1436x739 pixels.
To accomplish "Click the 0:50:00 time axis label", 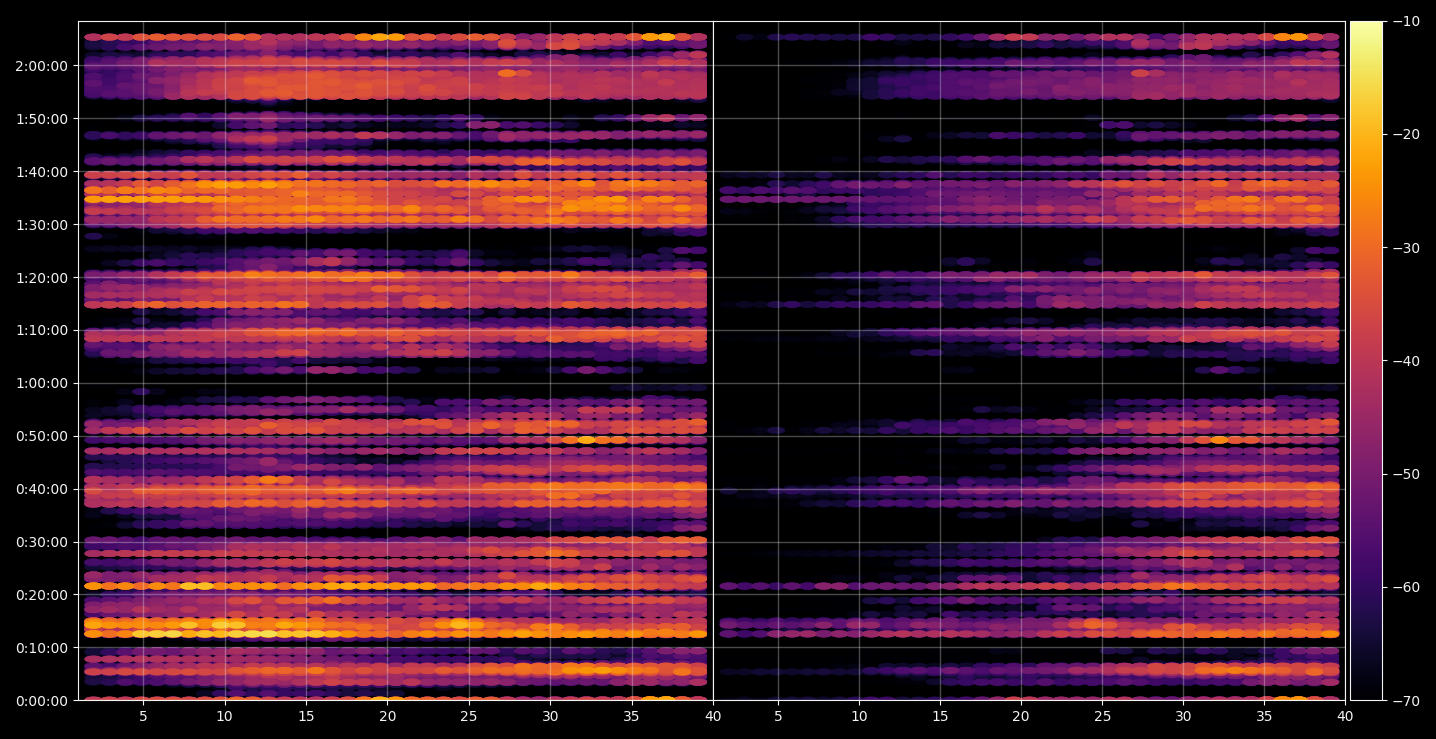I will coord(41,436).
